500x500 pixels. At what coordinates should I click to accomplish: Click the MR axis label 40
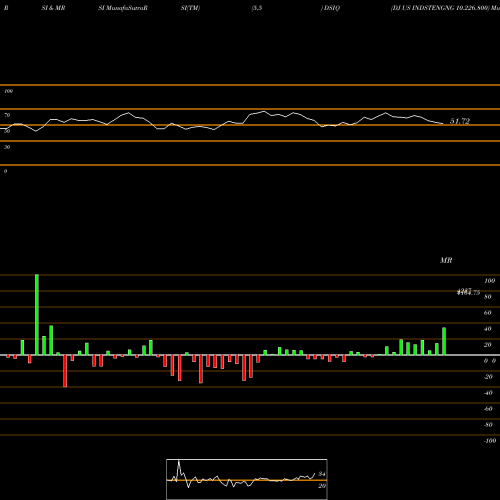pyautogui.click(x=488, y=329)
